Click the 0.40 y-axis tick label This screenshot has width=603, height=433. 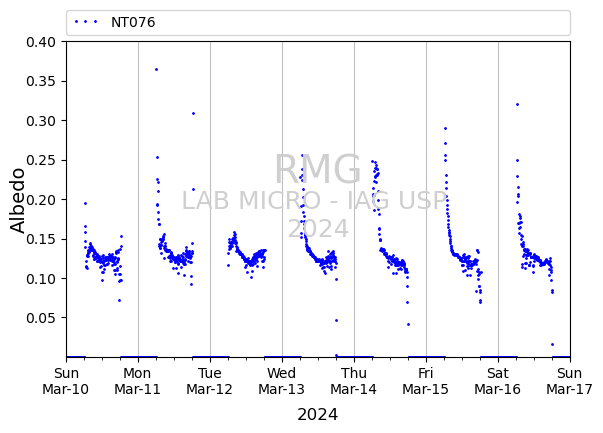41,42
